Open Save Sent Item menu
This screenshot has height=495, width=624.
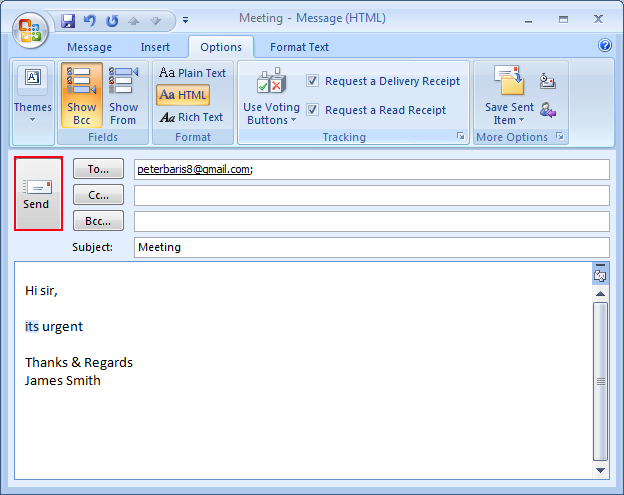point(509,95)
